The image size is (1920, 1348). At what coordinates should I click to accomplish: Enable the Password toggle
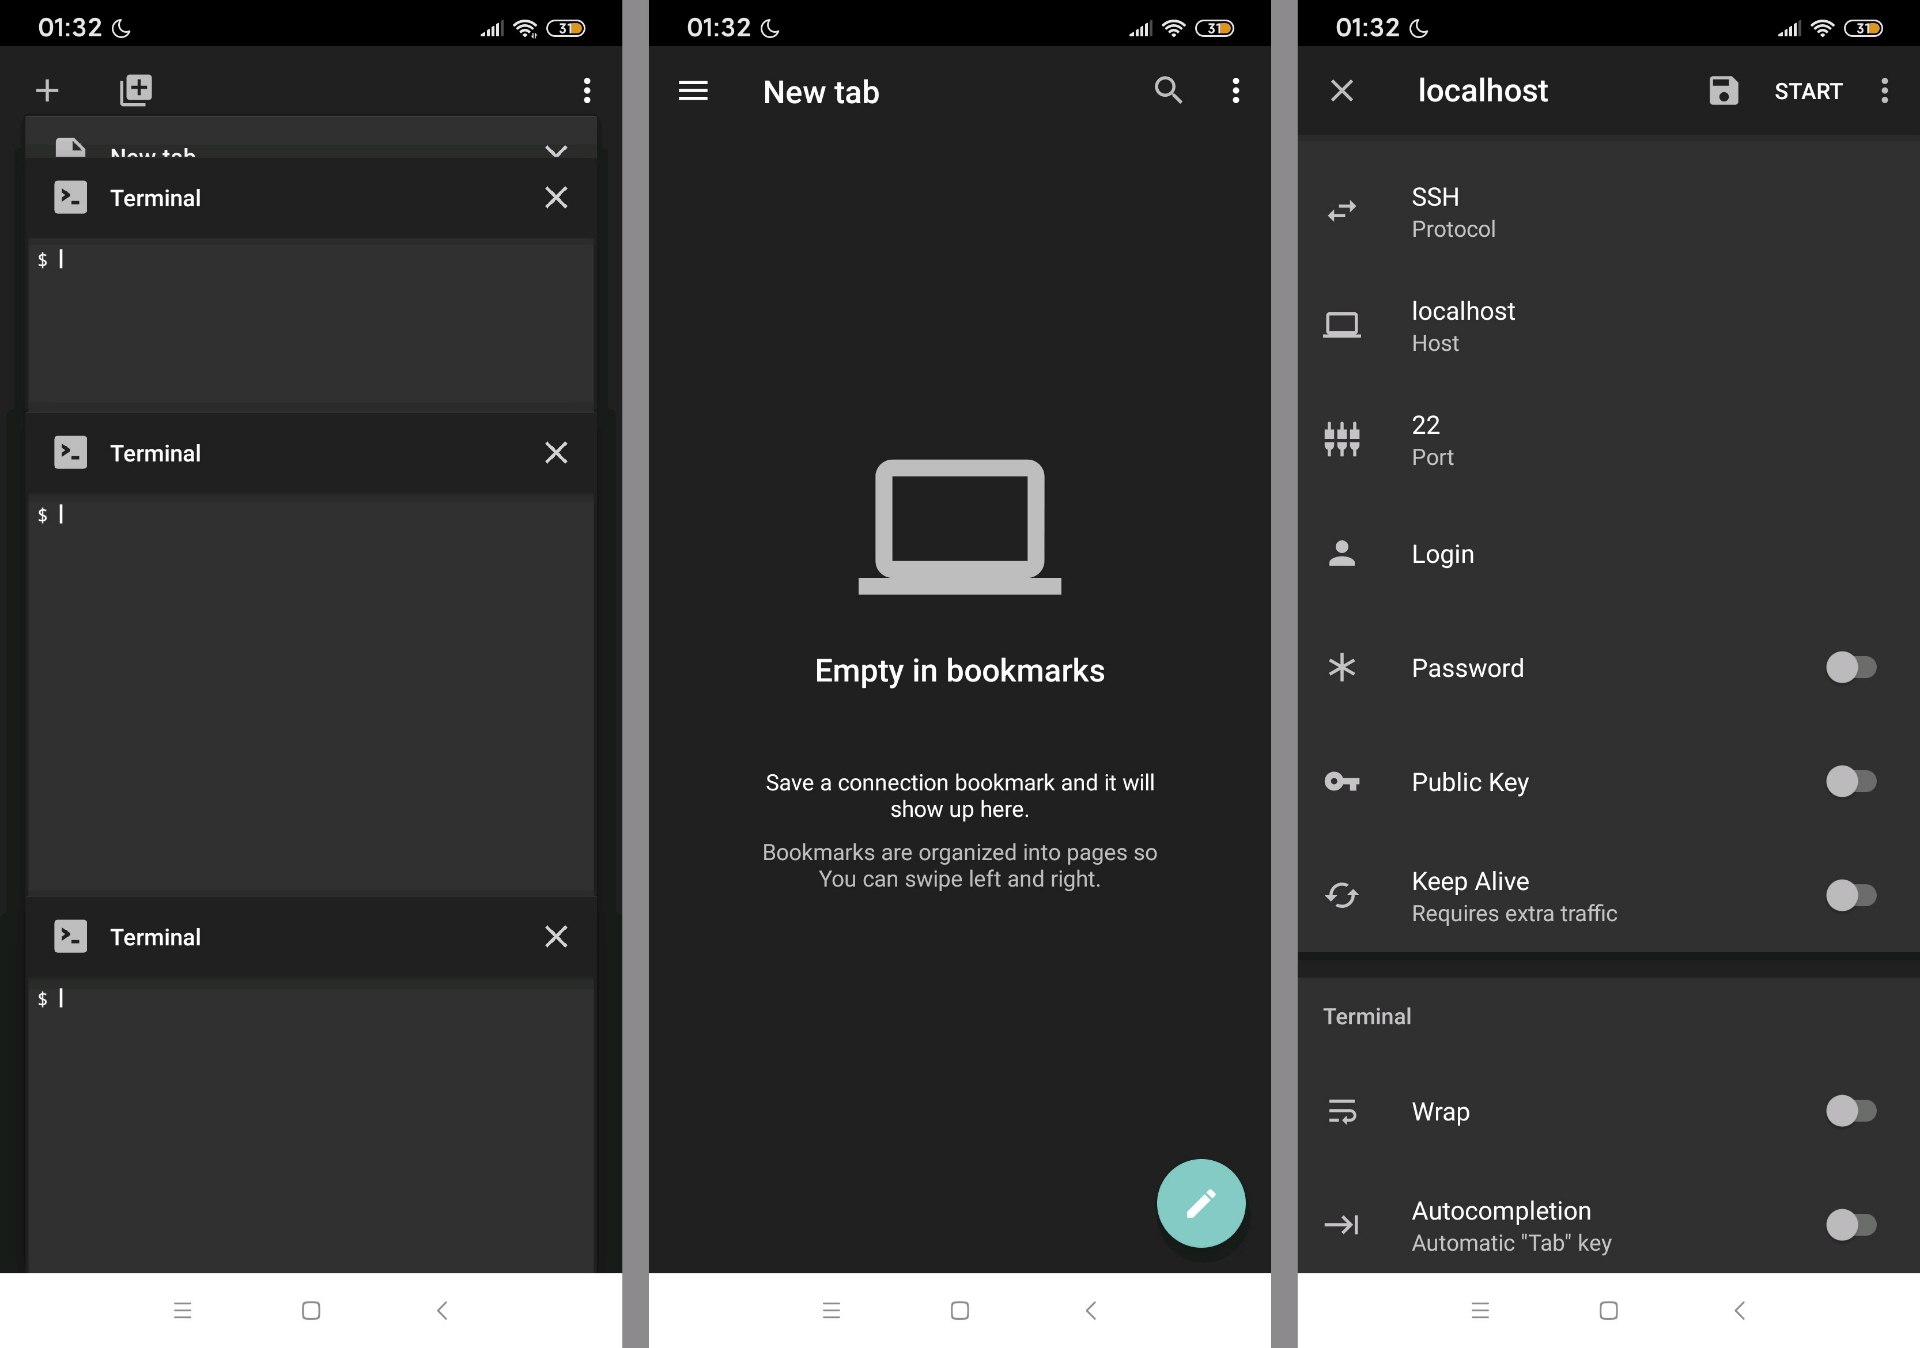[x=1850, y=667]
